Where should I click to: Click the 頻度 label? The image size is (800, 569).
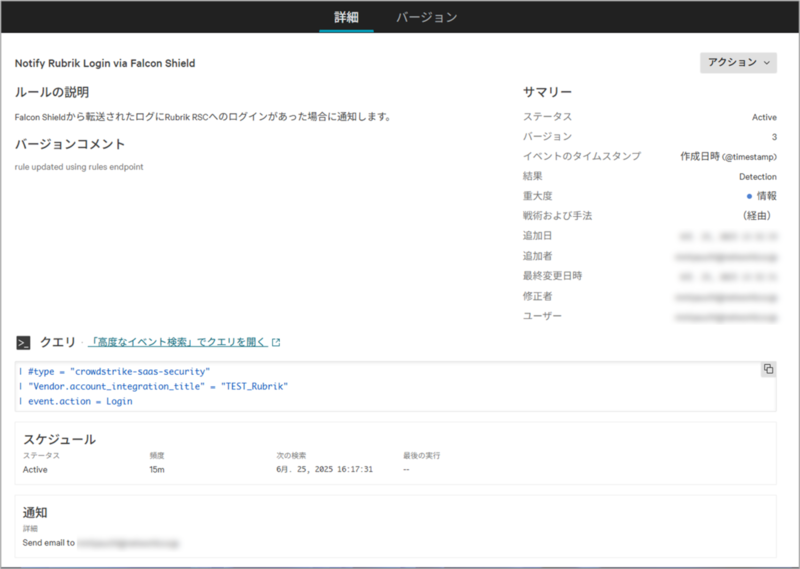tap(157, 455)
